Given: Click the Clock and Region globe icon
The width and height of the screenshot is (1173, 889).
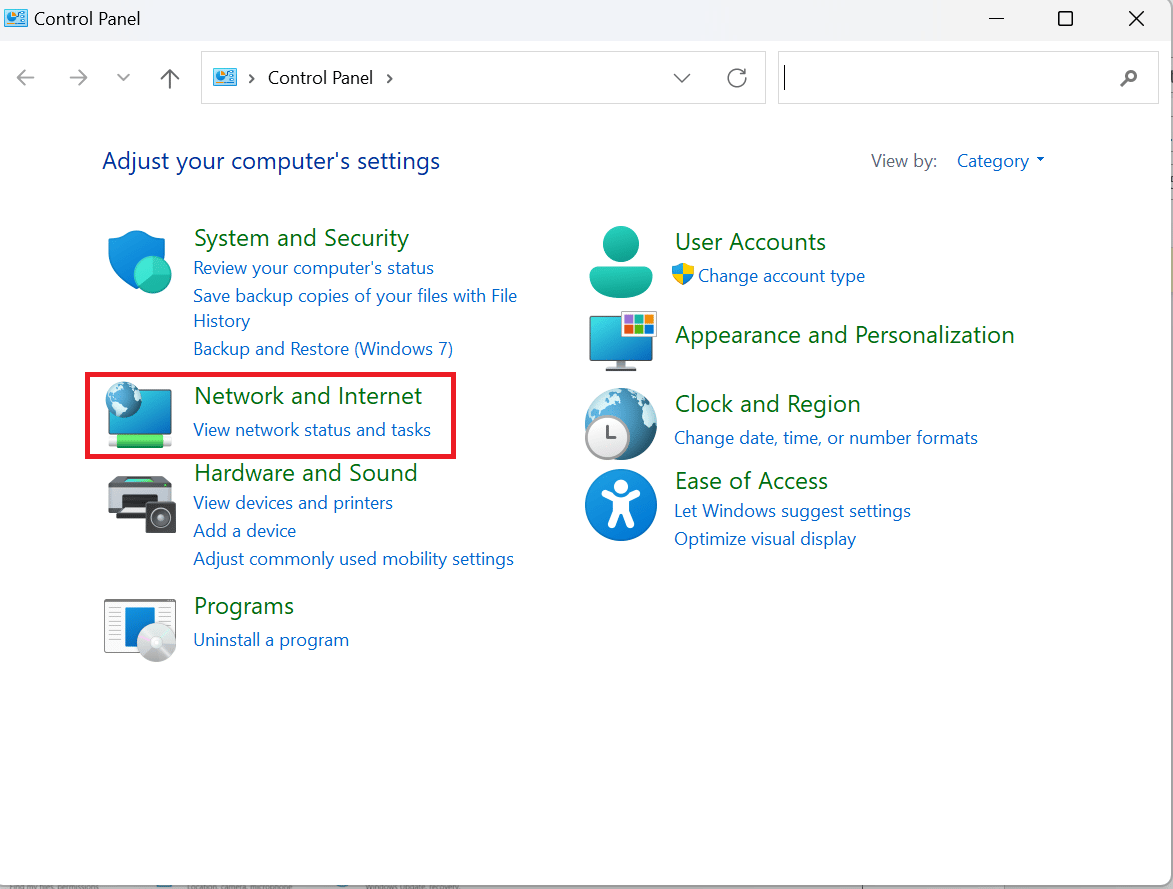Looking at the screenshot, I should (x=621, y=424).
